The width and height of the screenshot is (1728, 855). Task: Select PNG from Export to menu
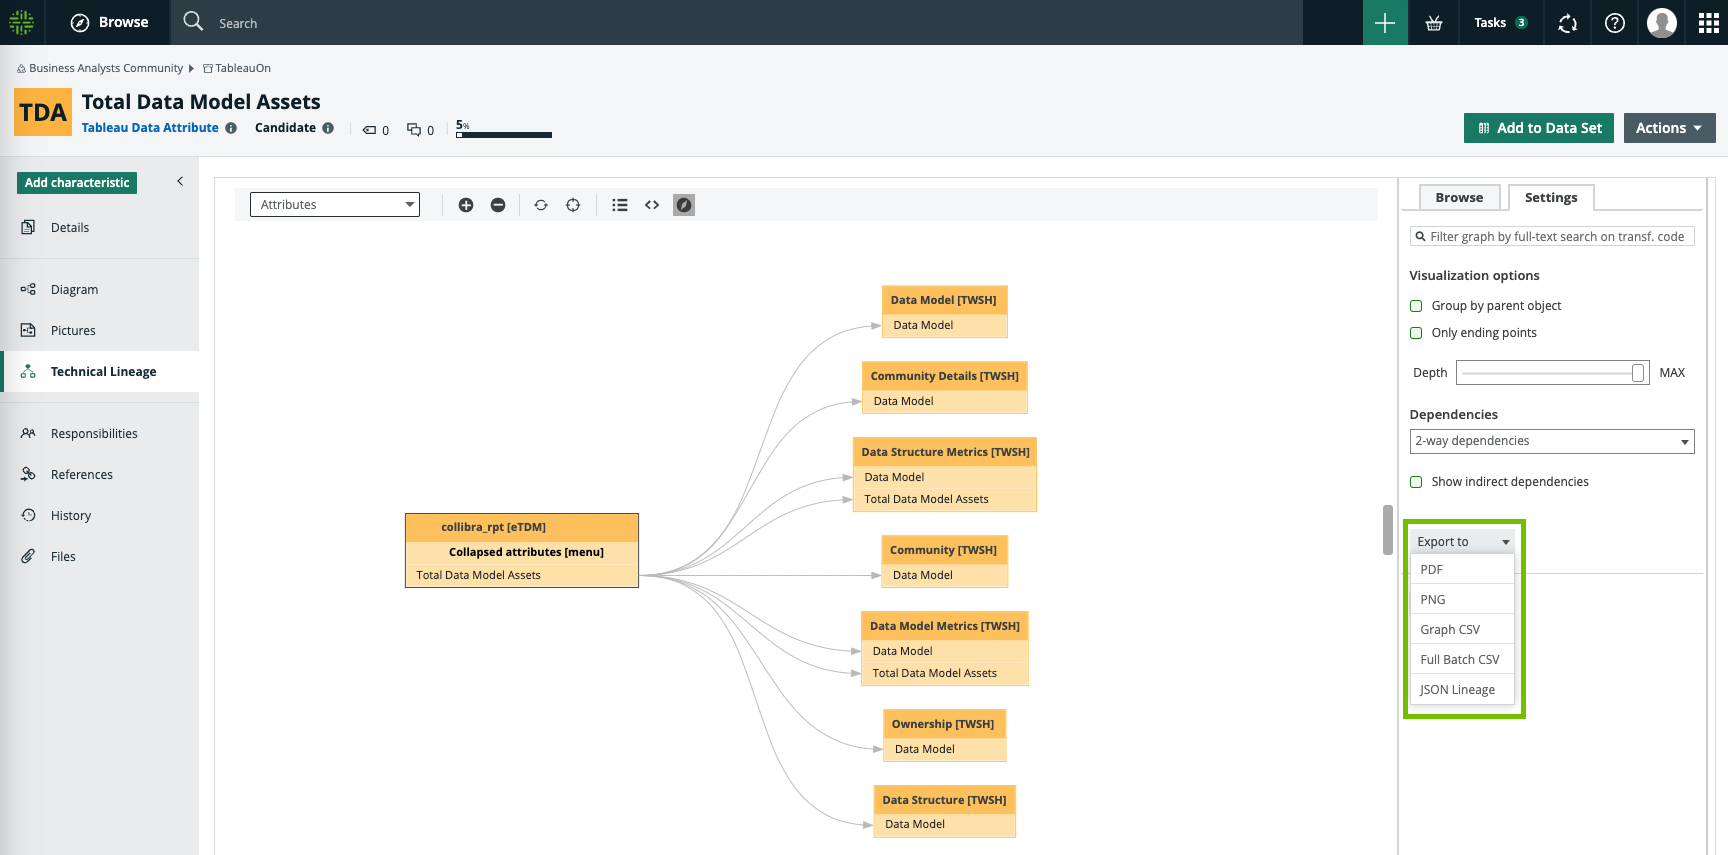(x=1433, y=600)
